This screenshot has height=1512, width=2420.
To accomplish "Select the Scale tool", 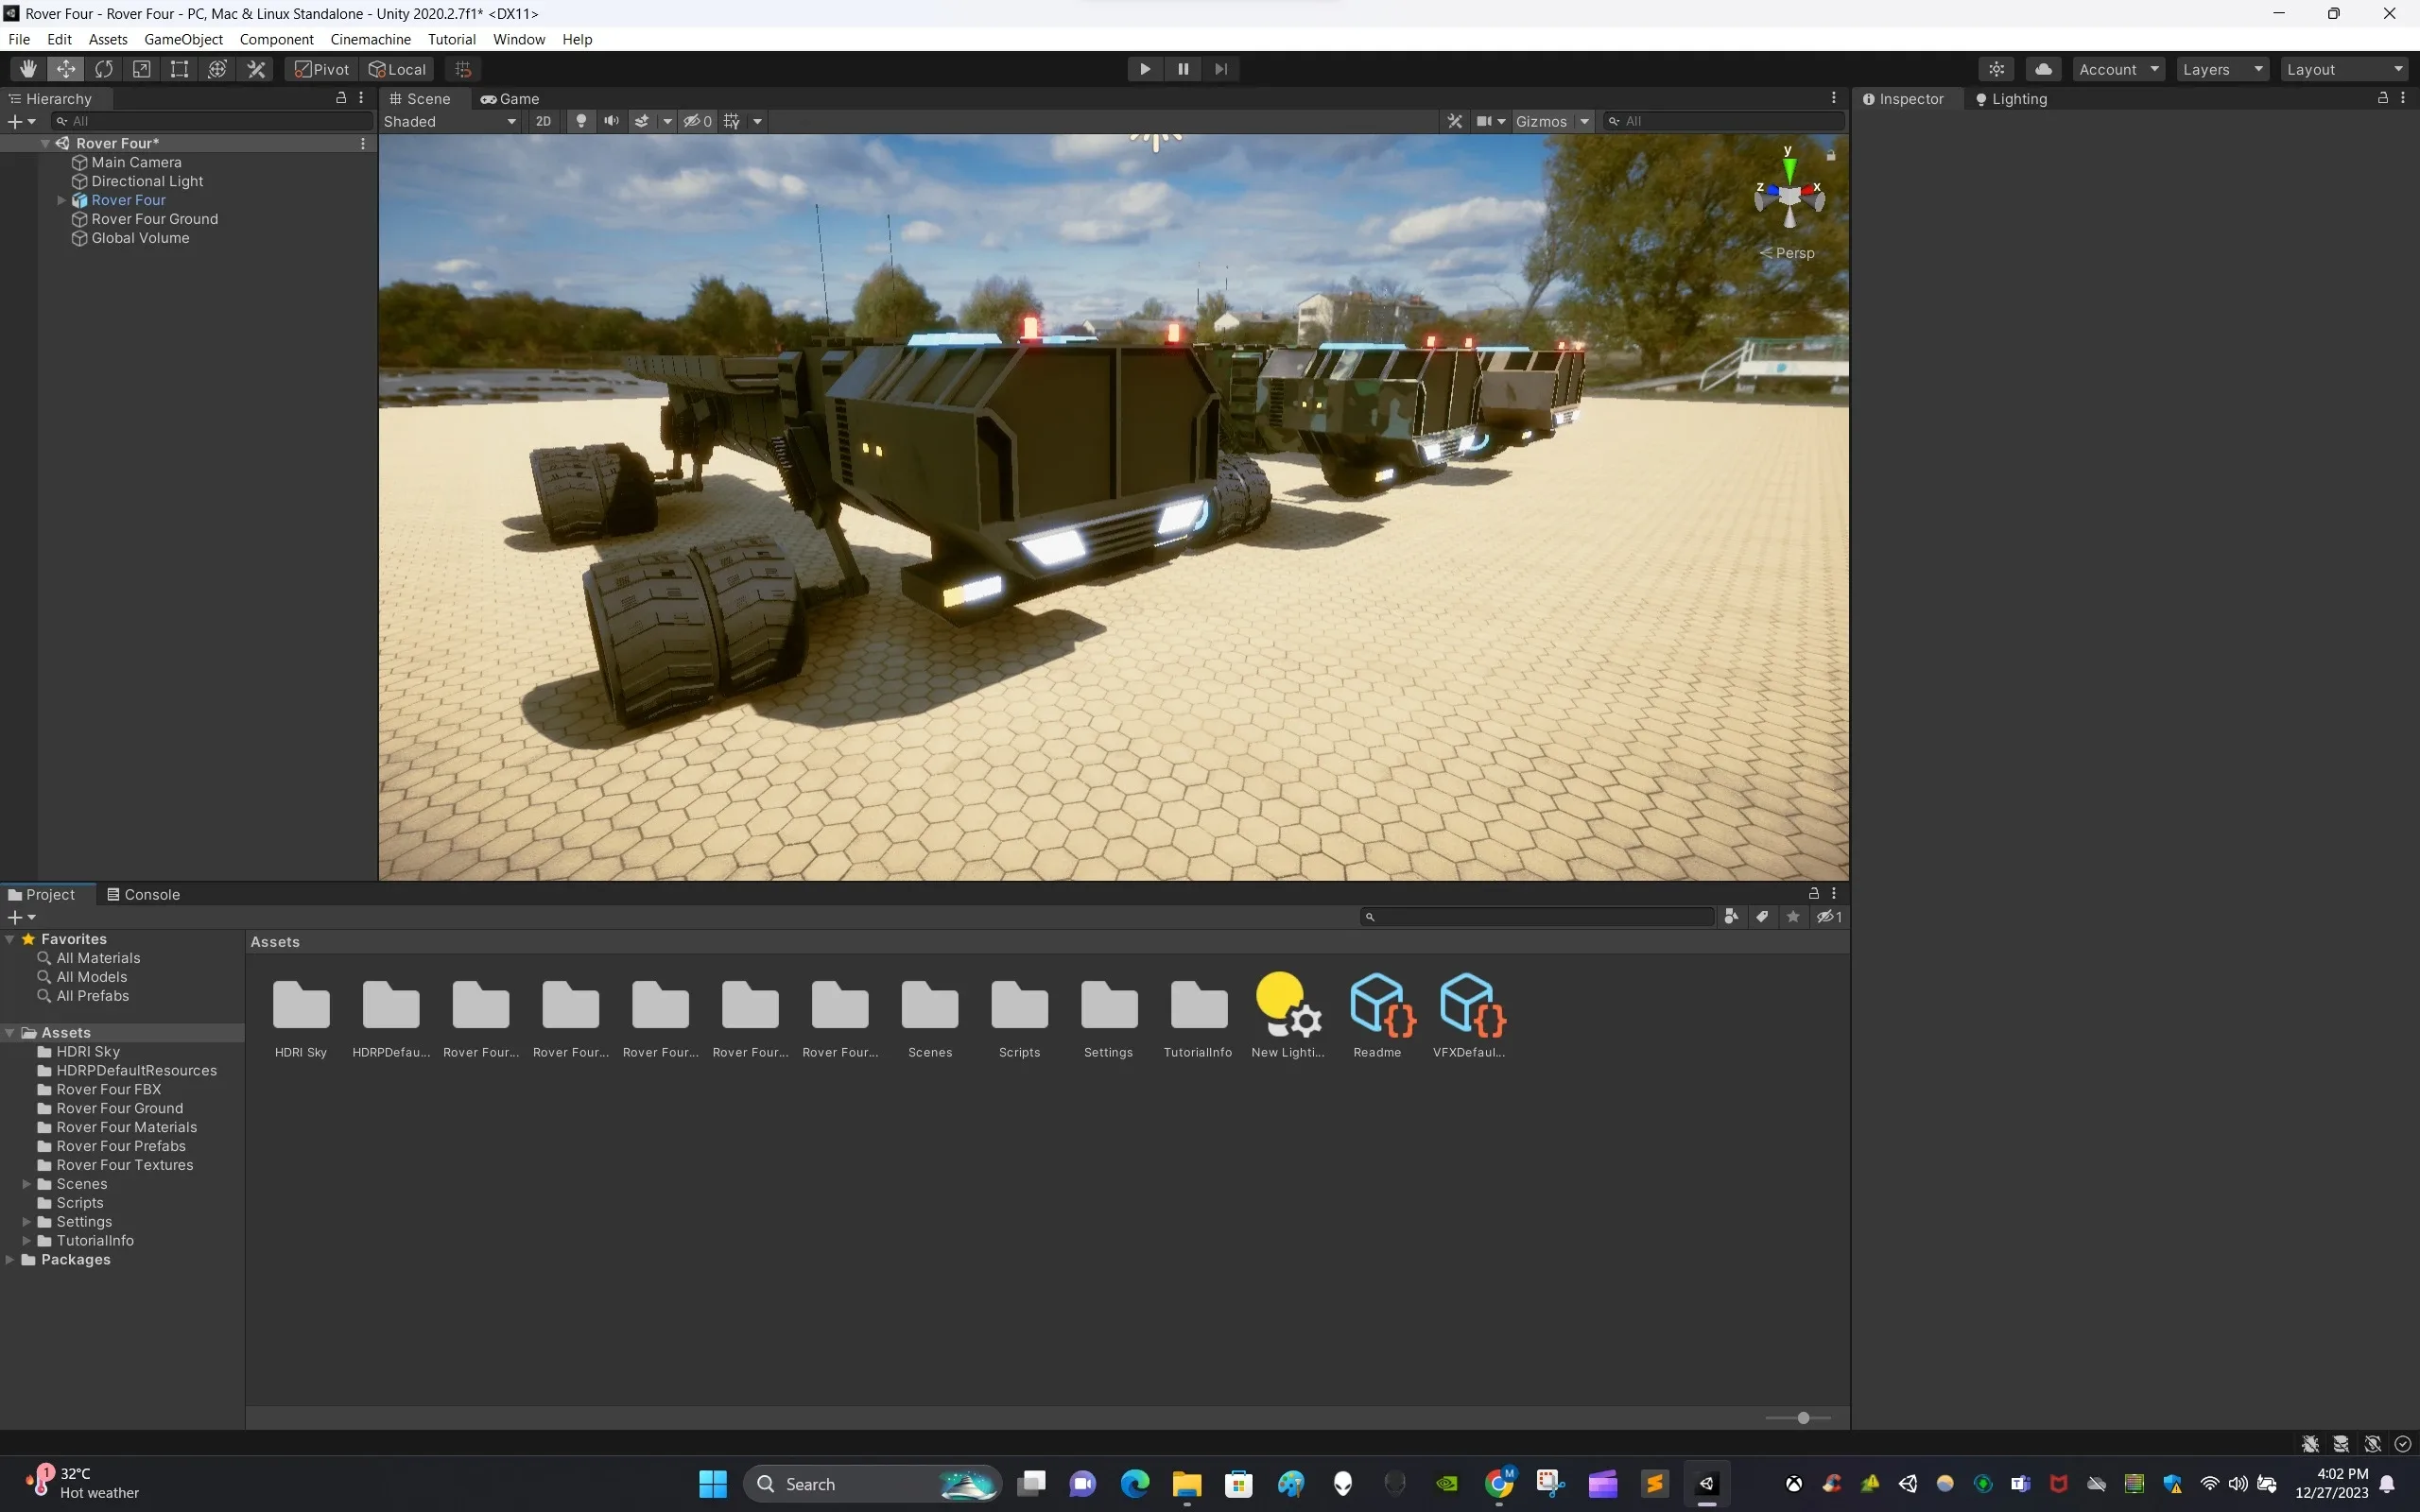I will [x=142, y=69].
